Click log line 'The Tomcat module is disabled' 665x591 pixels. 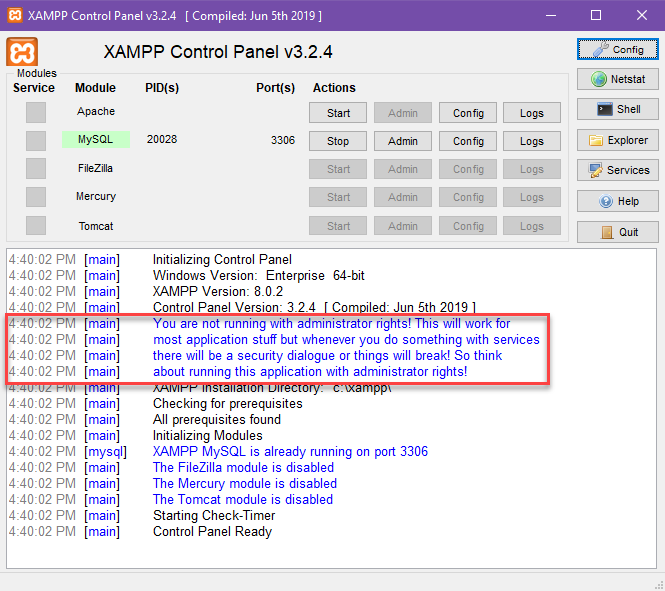tap(243, 499)
